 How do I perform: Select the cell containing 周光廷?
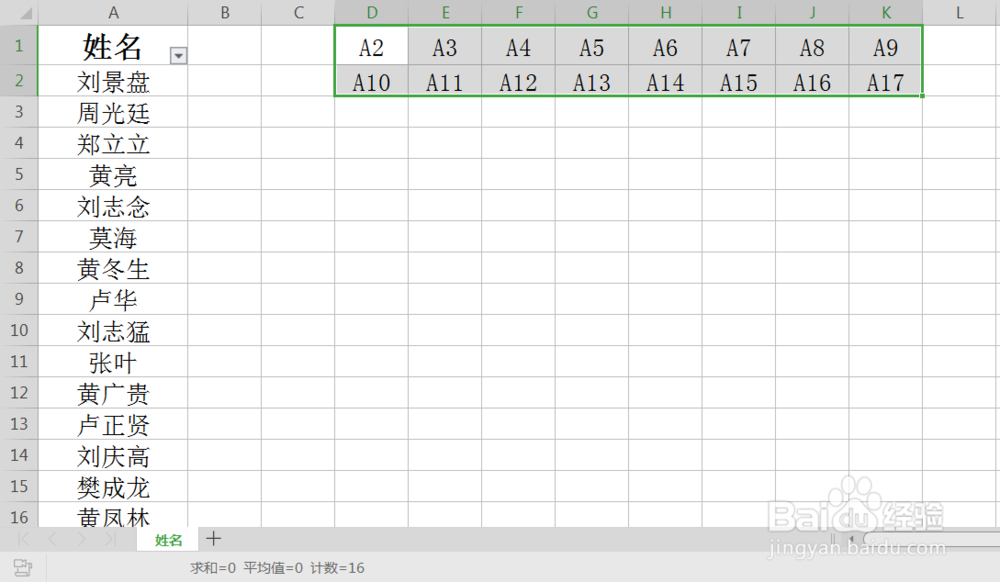113,112
